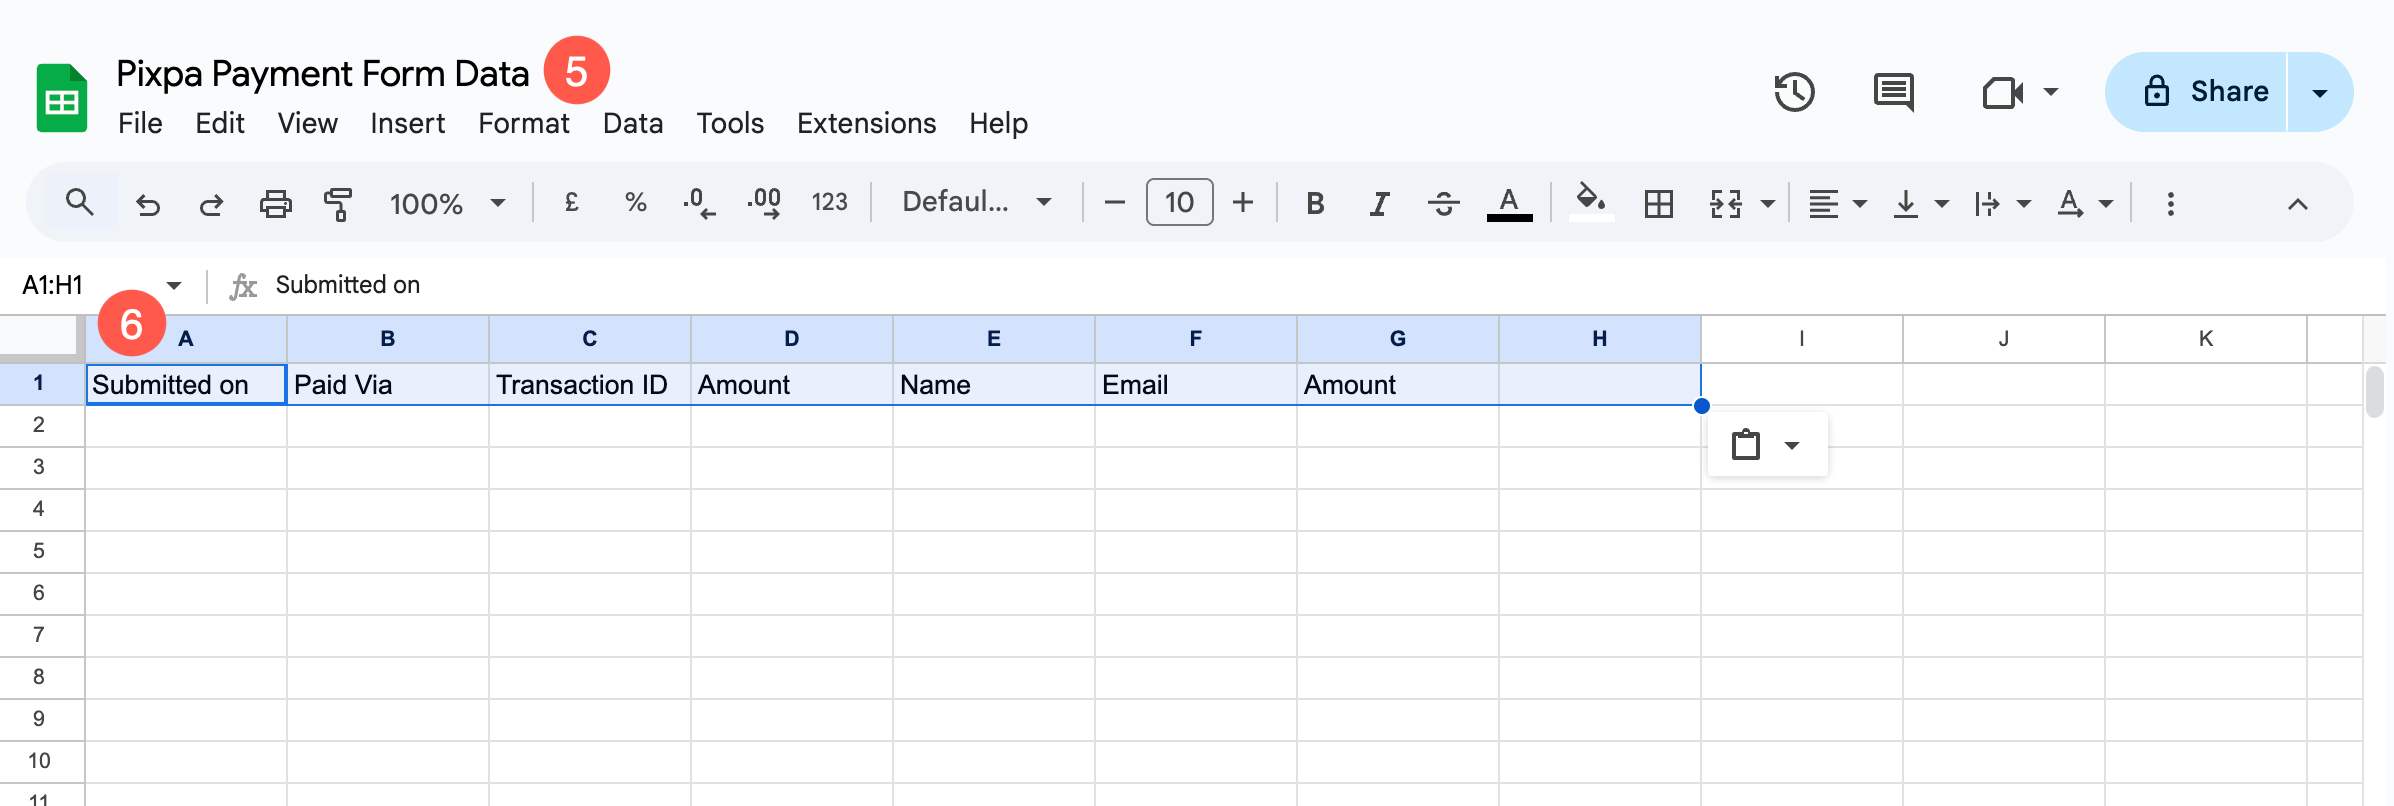This screenshot has height=806, width=2394.
Task: Open the Tools menu
Action: coord(730,123)
